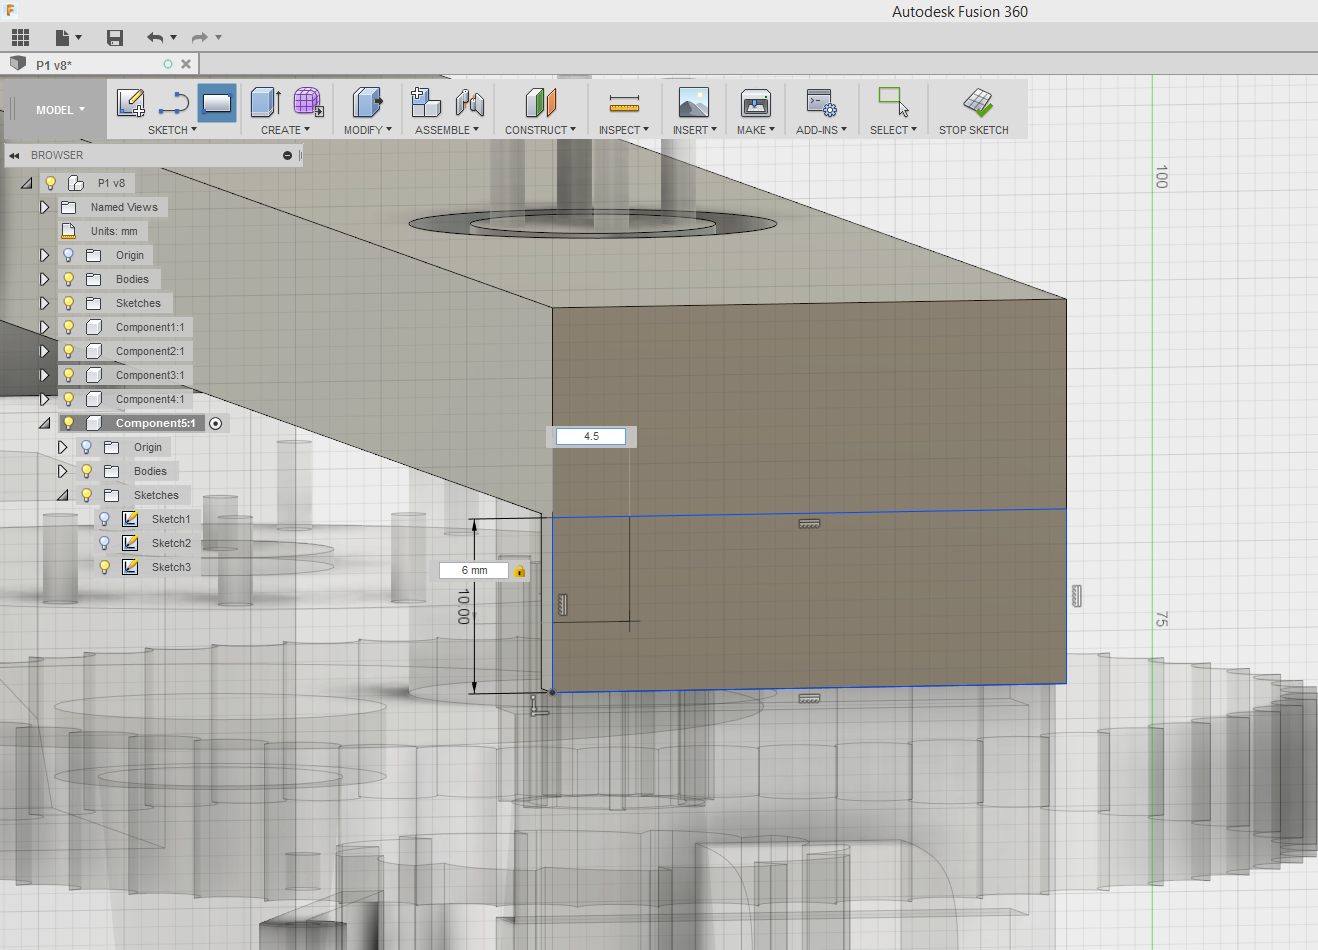Click the Undo arrow
Viewport: 1318px width, 950px height.
155,38
